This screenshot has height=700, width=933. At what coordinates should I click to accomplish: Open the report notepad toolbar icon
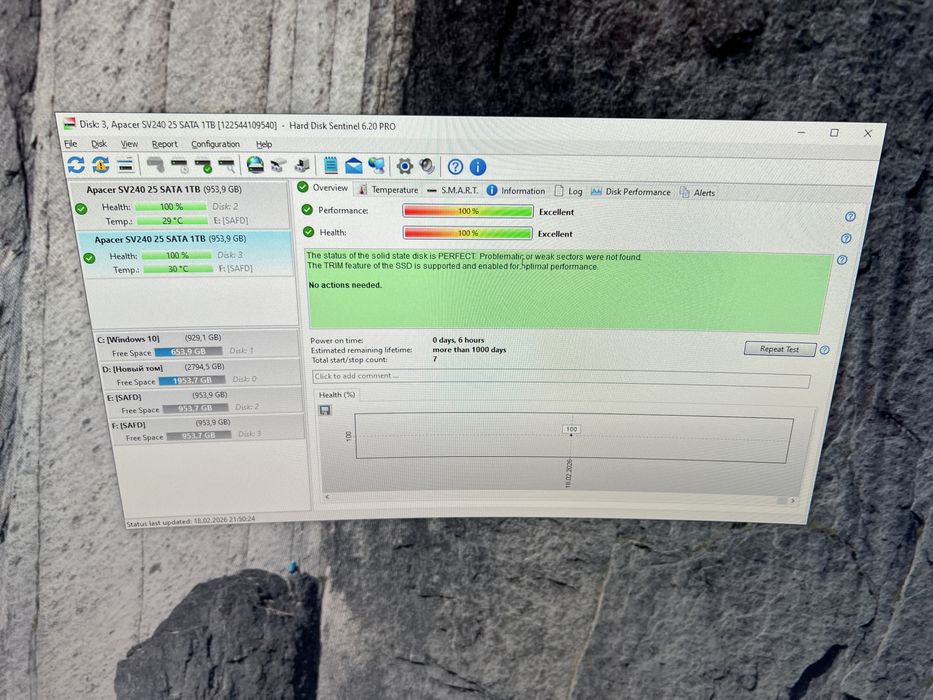click(331, 165)
